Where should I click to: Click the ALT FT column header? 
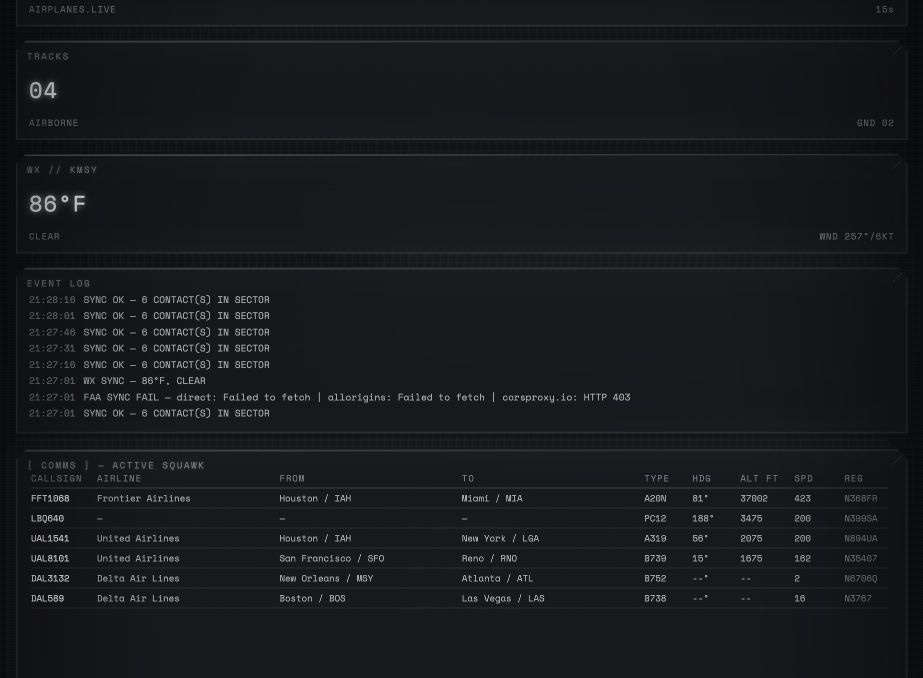[x=759, y=478]
